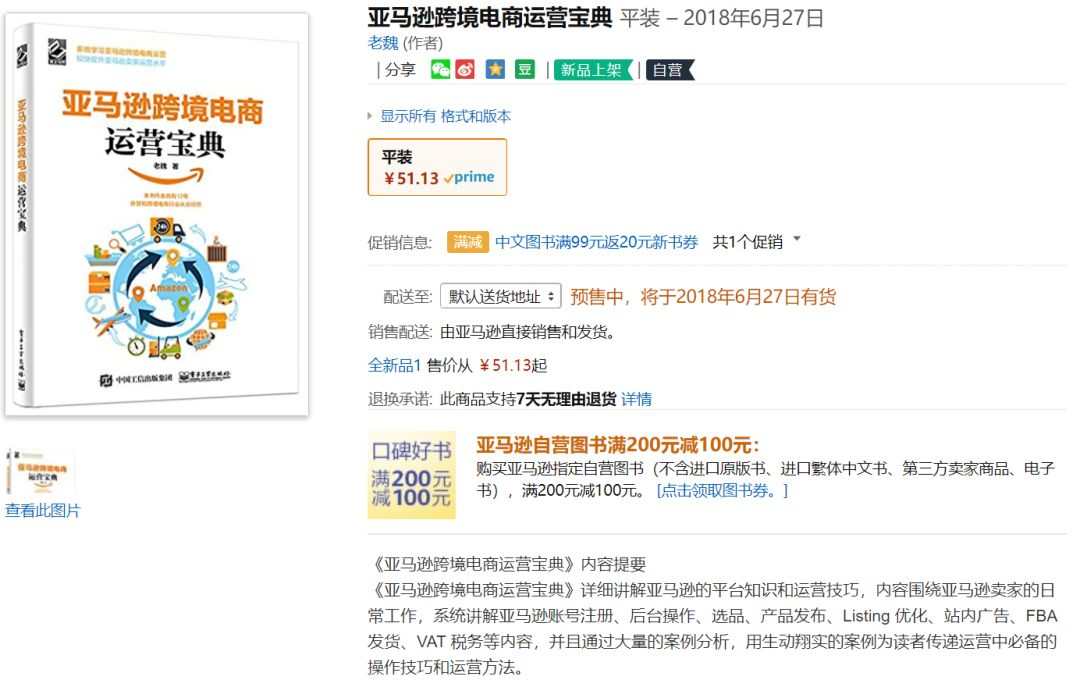
Task: Share via the star Qzone icon
Action: click(x=495, y=70)
